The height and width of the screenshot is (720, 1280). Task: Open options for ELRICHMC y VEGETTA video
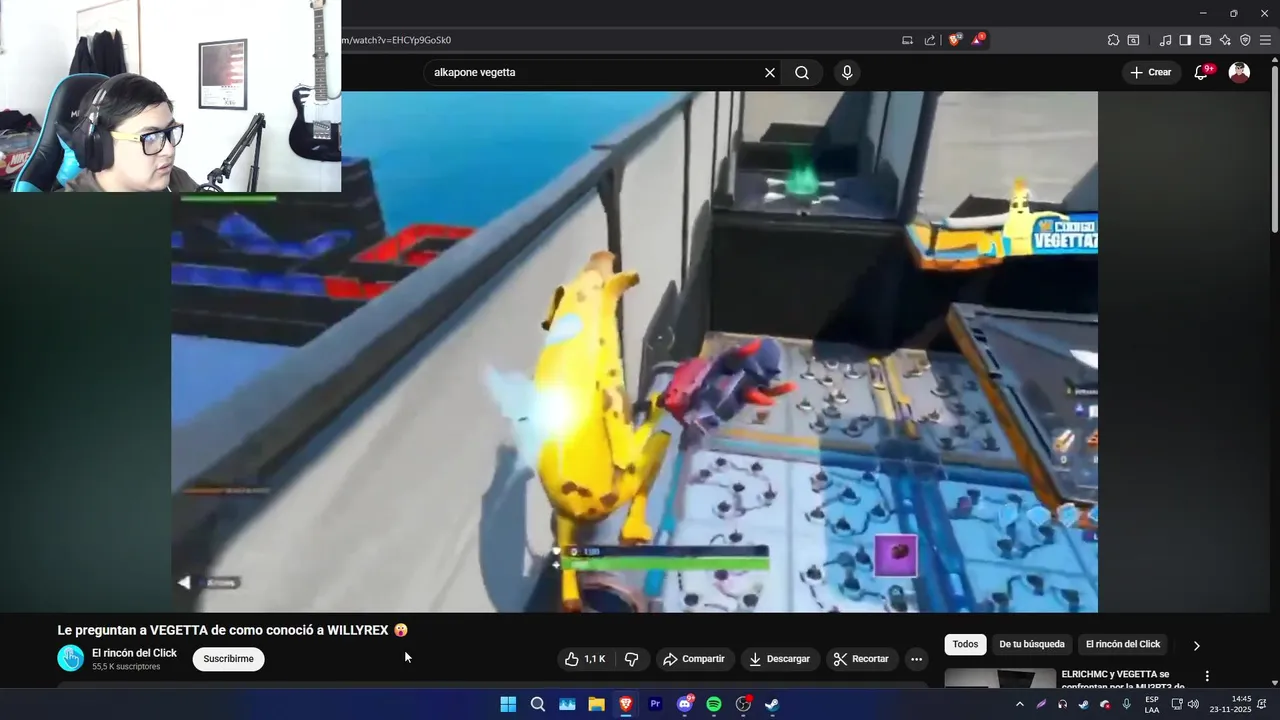(x=1207, y=676)
